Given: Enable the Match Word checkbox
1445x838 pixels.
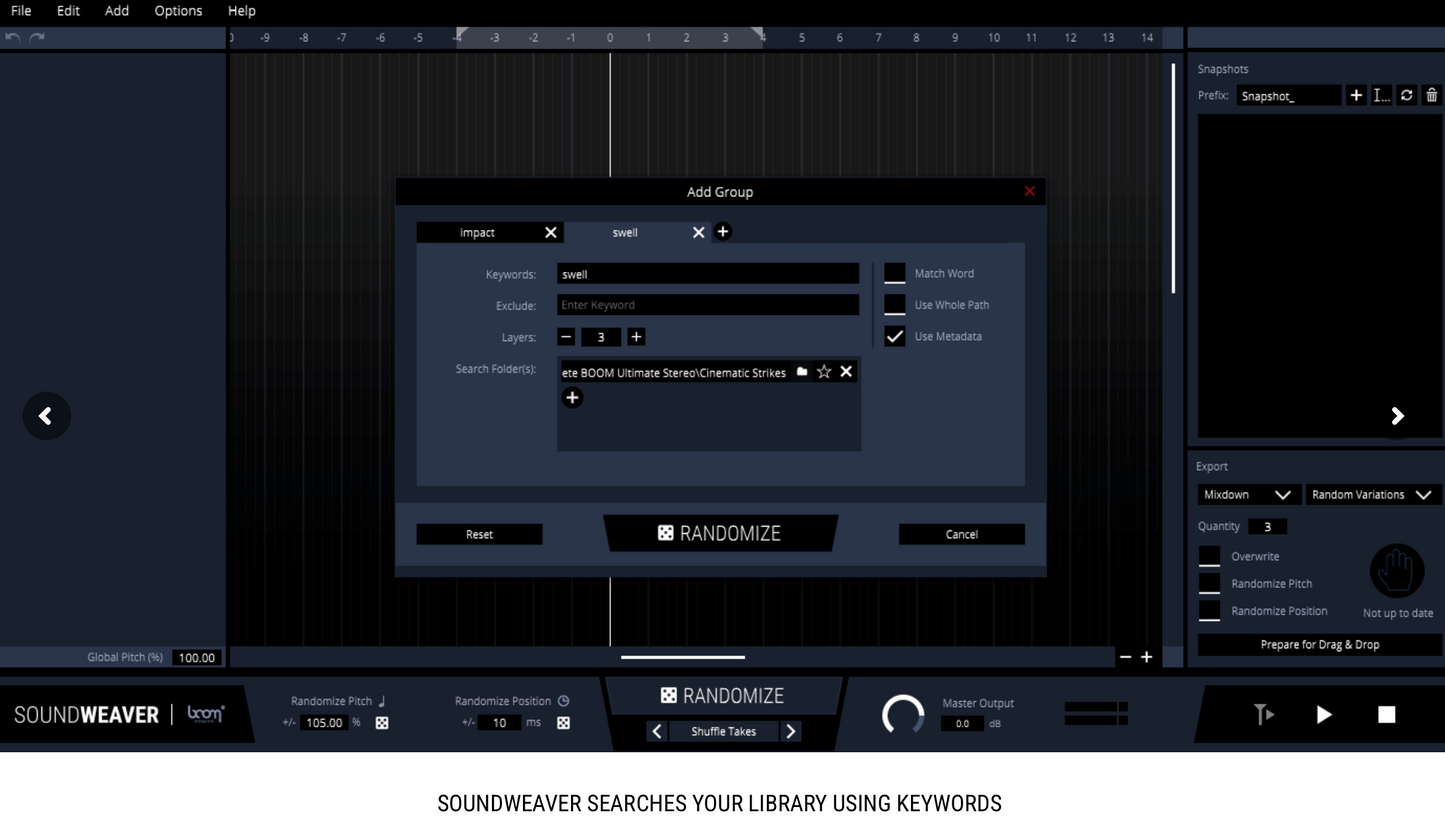Looking at the screenshot, I should point(895,272).
